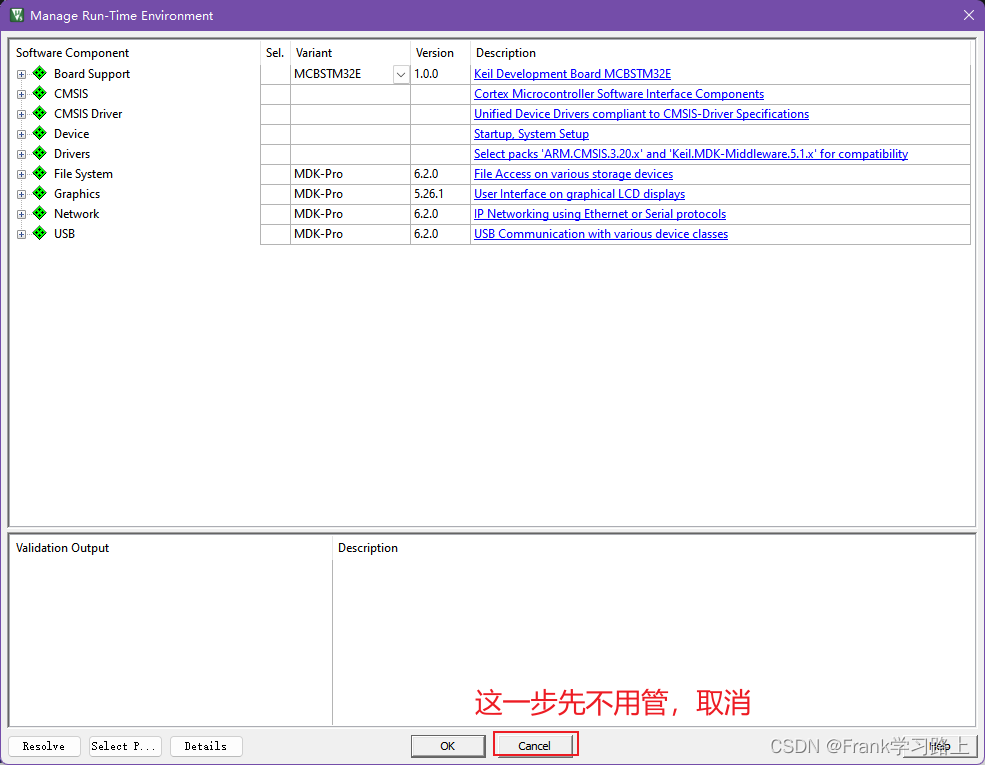985x765 pixels.
Task: Open the Startup, System Setup link
Action: pos(531,134)
